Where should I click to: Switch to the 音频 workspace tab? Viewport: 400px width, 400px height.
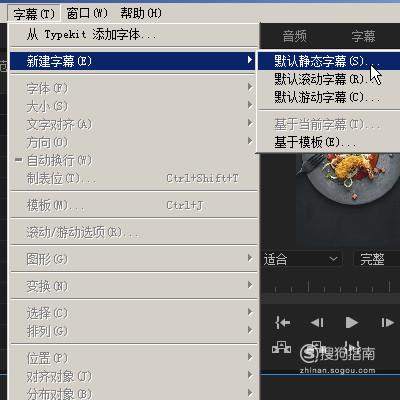(x=295, y=36)
